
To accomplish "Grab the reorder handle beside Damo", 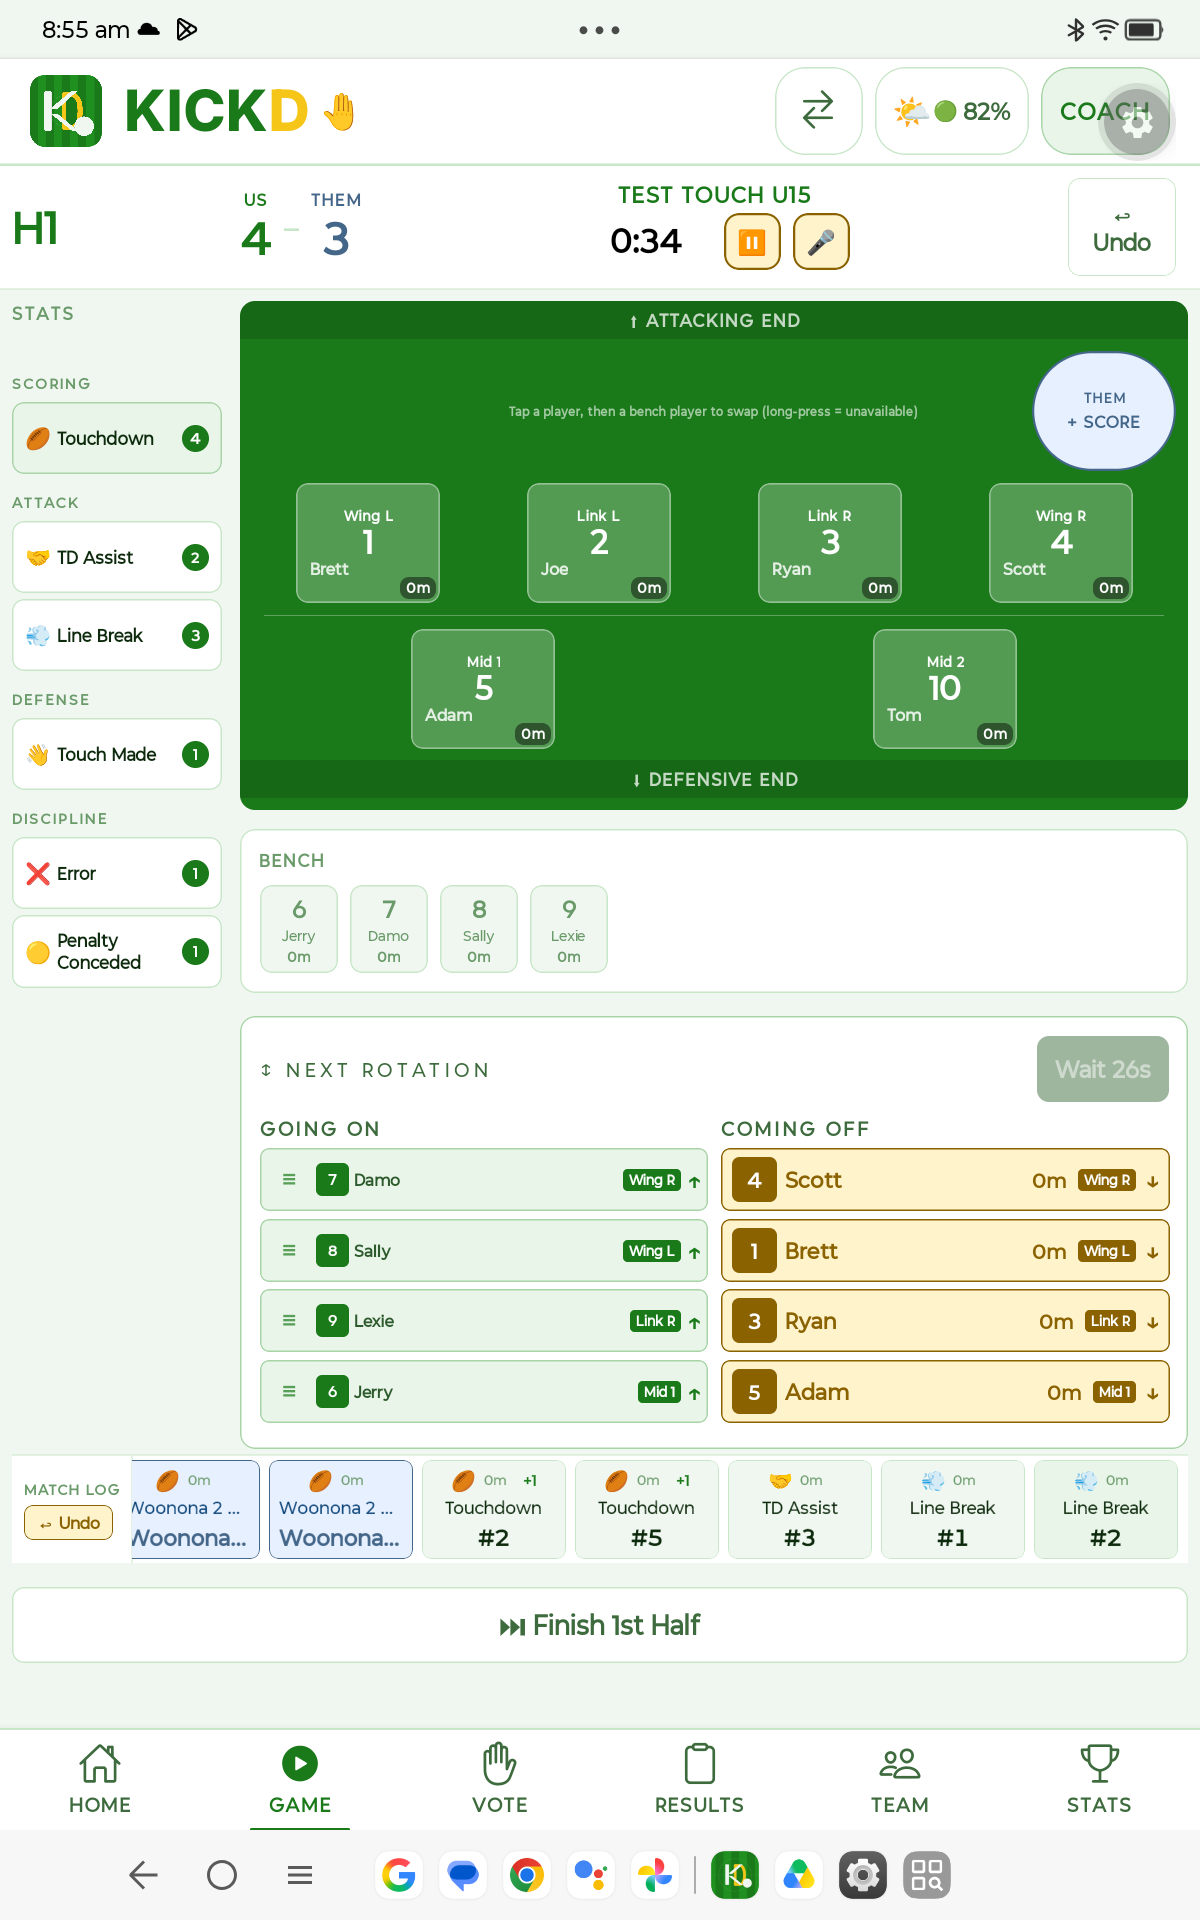I will click(289, 1180).
